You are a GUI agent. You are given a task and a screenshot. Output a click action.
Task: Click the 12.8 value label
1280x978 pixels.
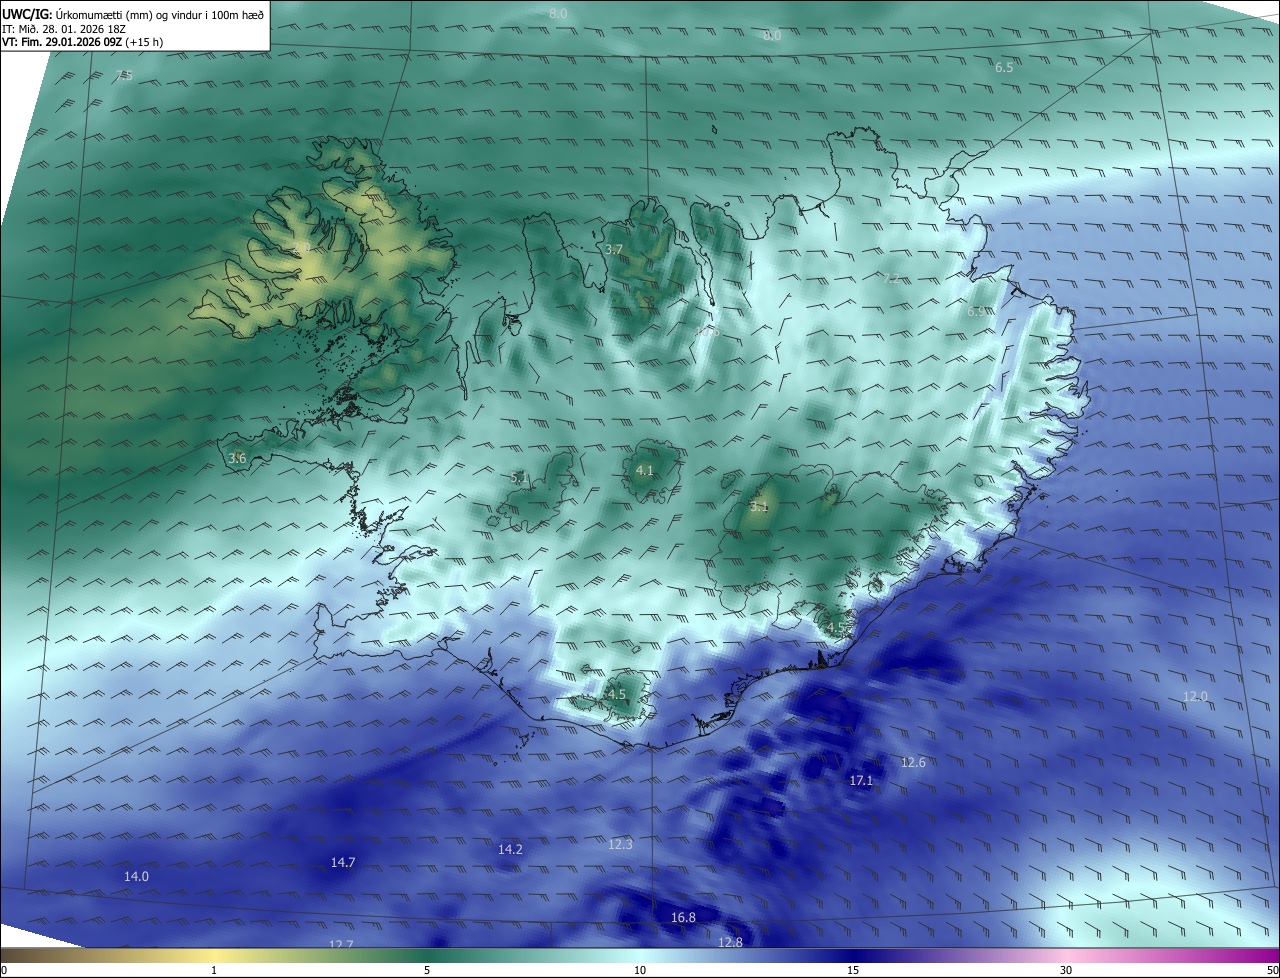click(x=730, y=942)
